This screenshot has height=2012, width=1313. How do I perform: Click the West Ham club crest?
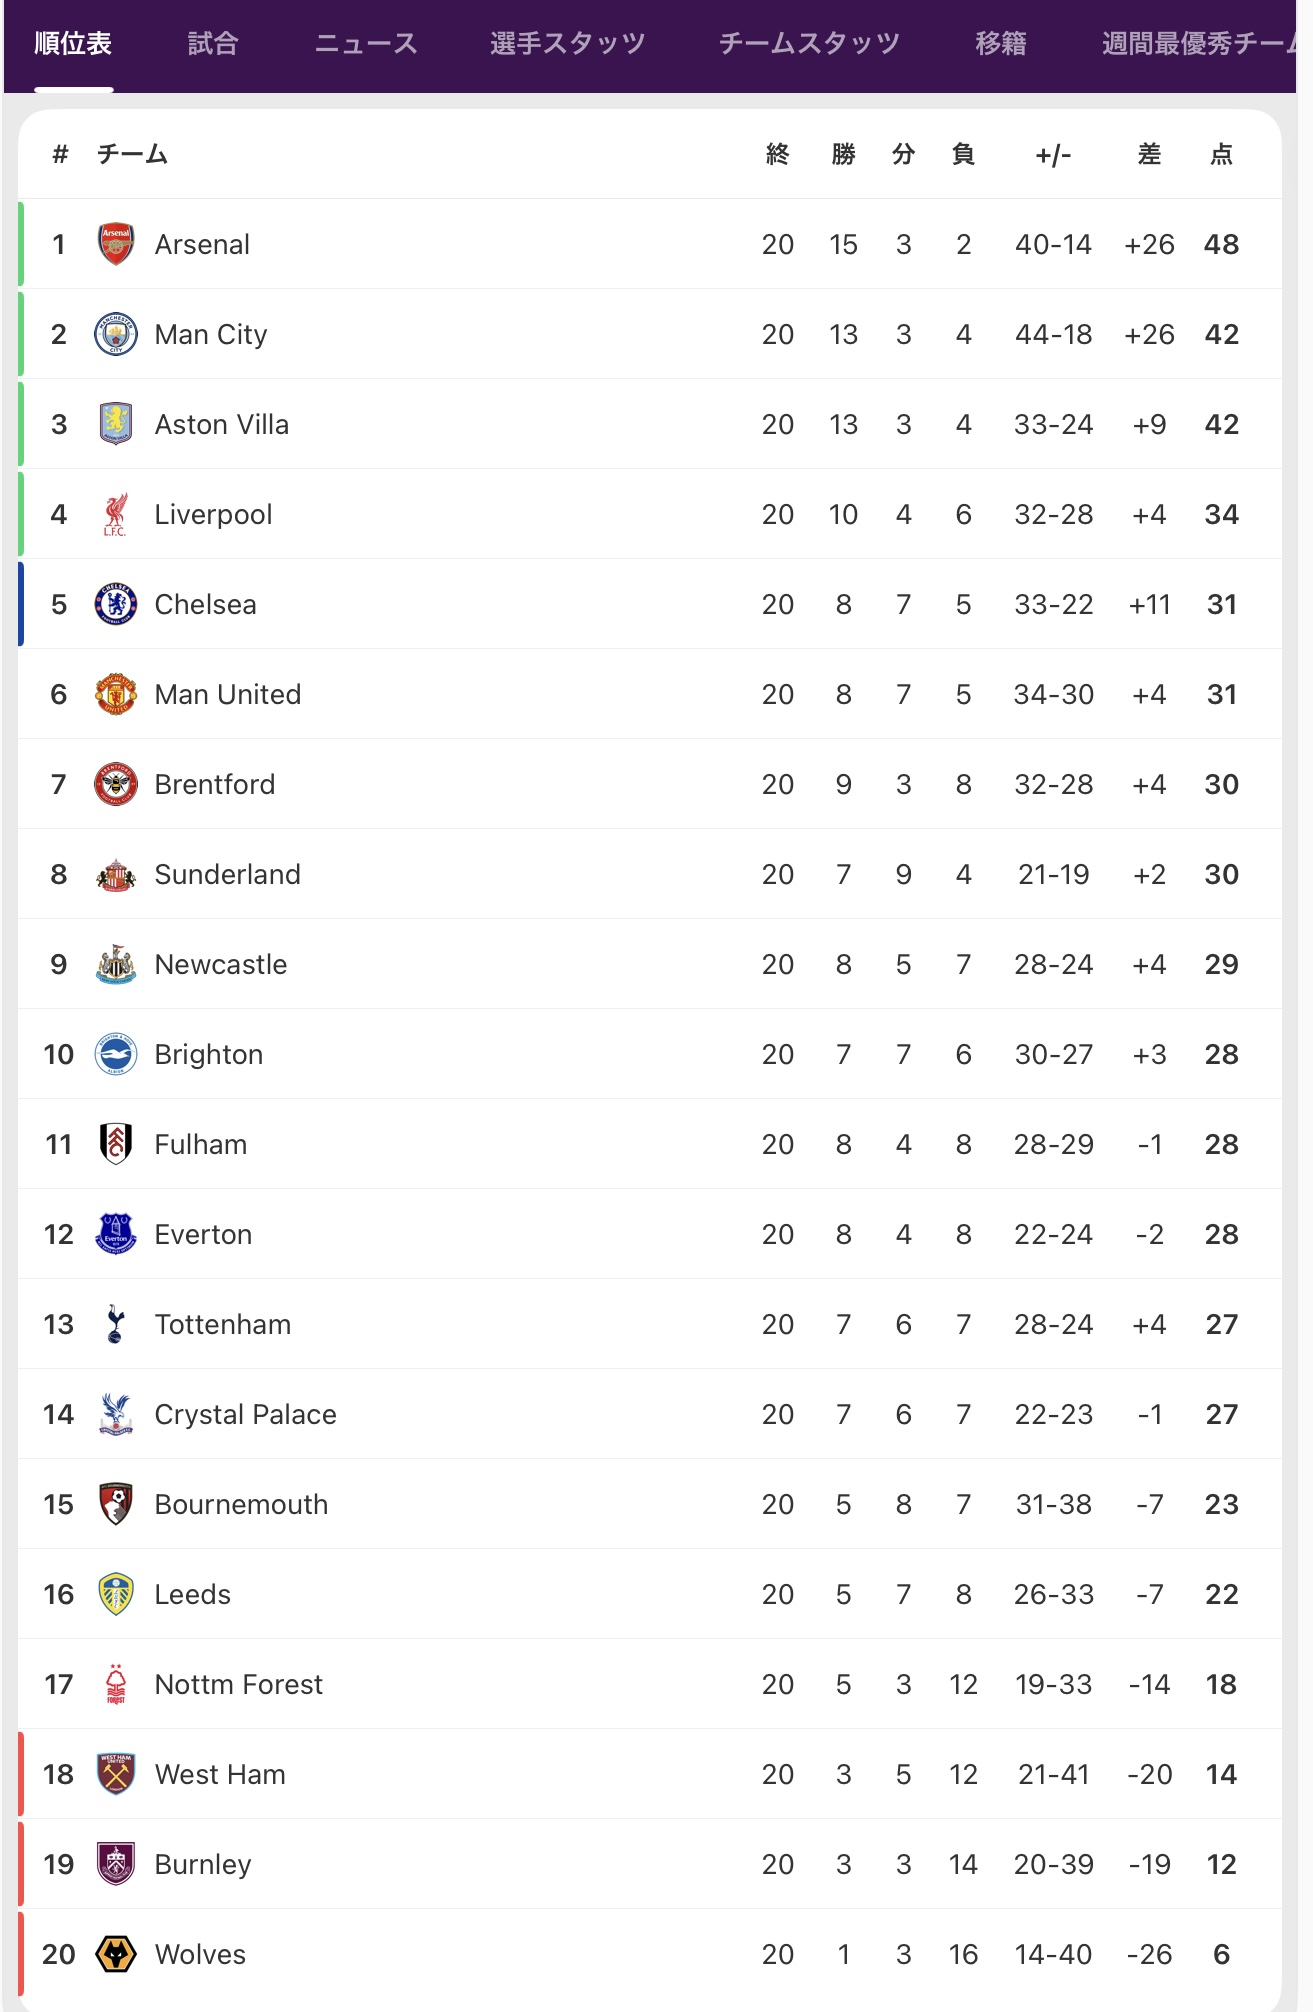[x=116, y=1774]
